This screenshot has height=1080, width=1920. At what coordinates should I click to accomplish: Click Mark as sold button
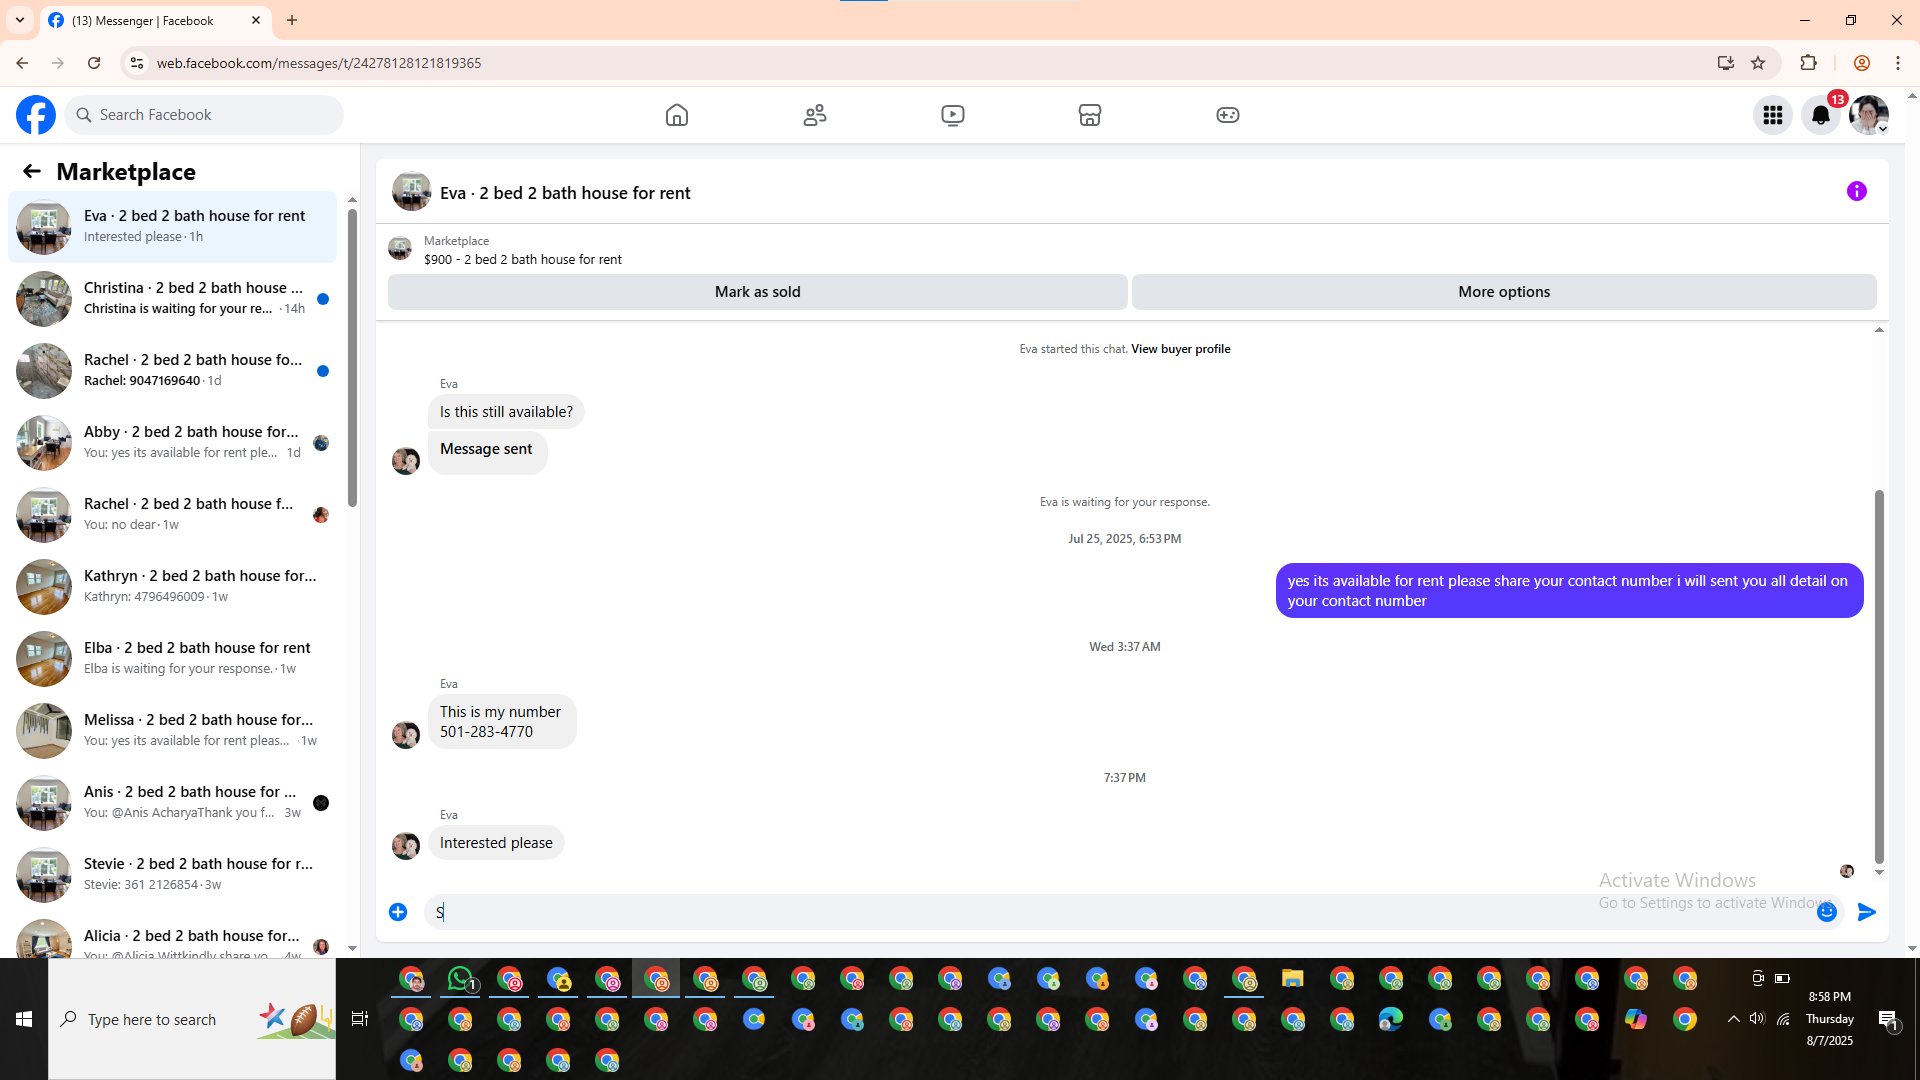pyautogui.click(x=757, y=292)
